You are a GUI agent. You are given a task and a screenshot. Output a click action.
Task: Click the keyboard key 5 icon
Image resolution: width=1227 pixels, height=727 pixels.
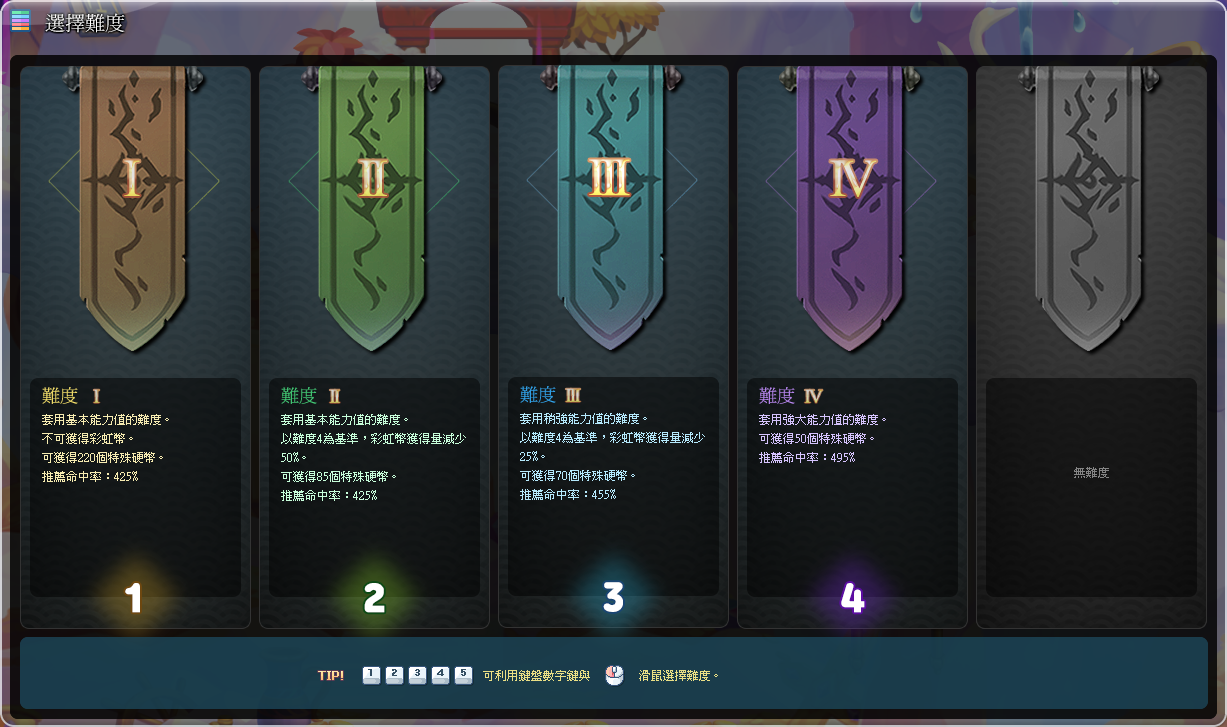tap(463, 675)
